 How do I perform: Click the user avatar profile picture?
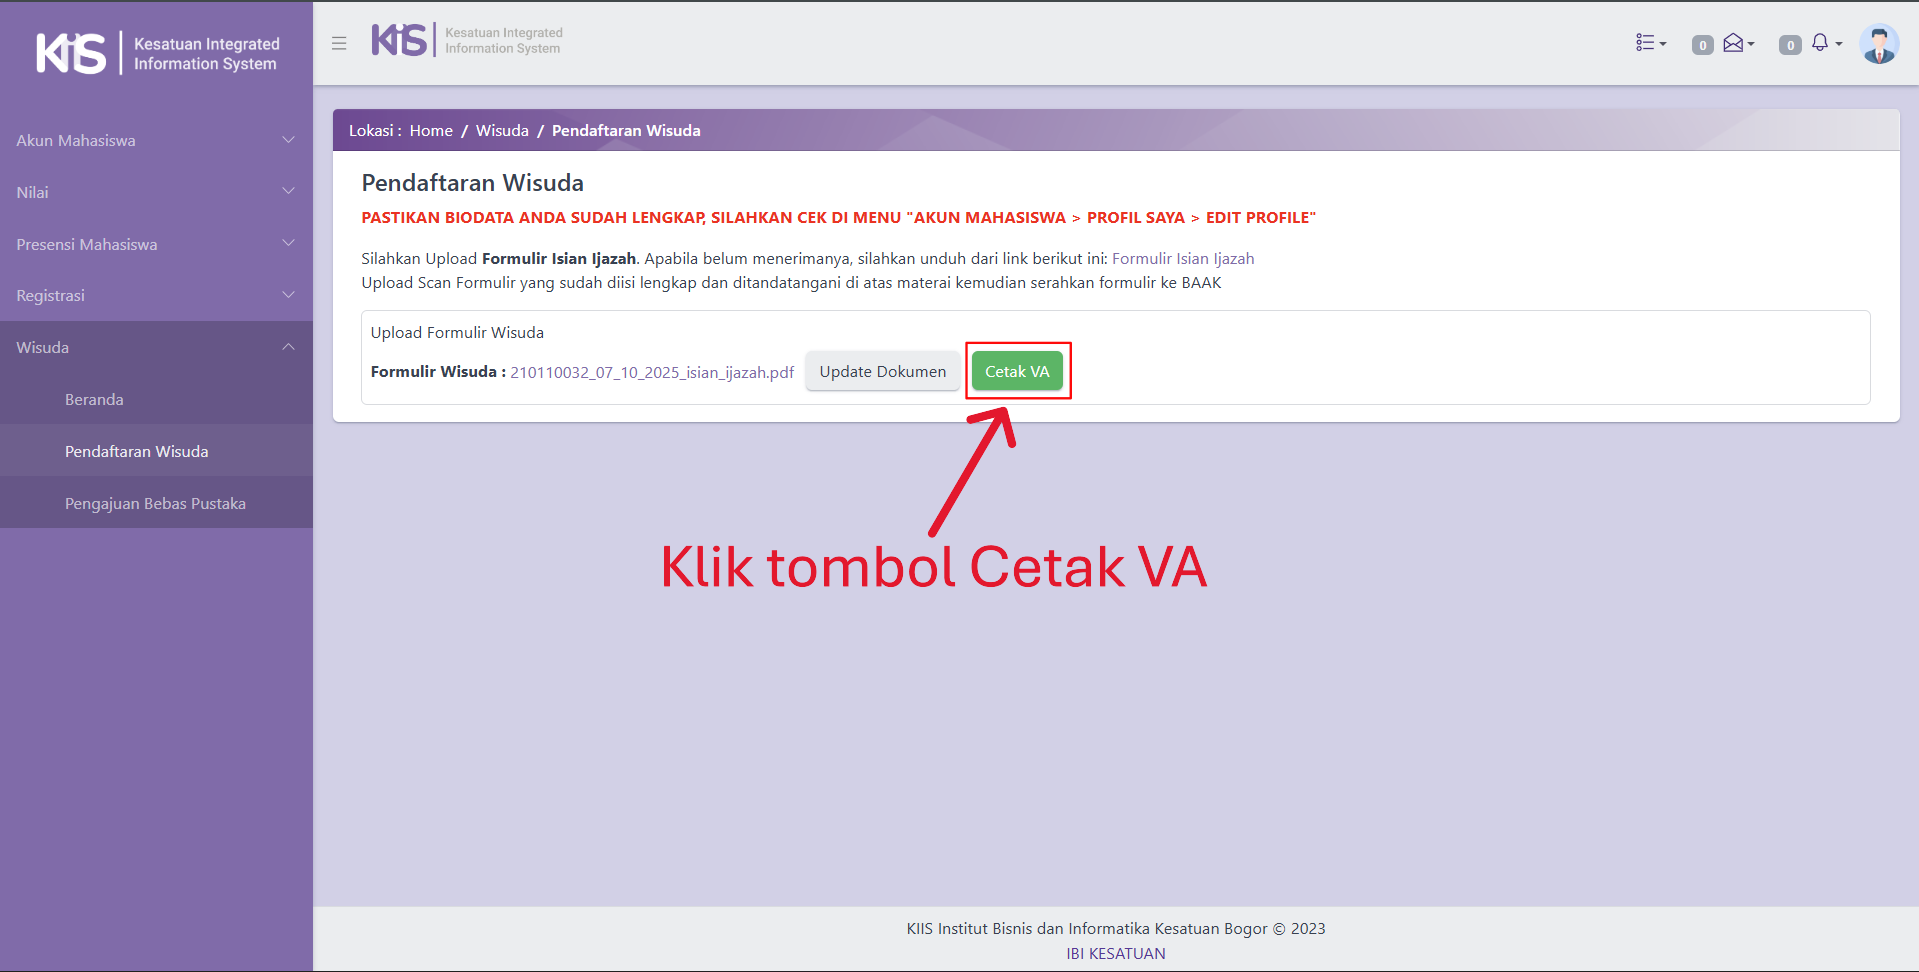(1878, 44)
